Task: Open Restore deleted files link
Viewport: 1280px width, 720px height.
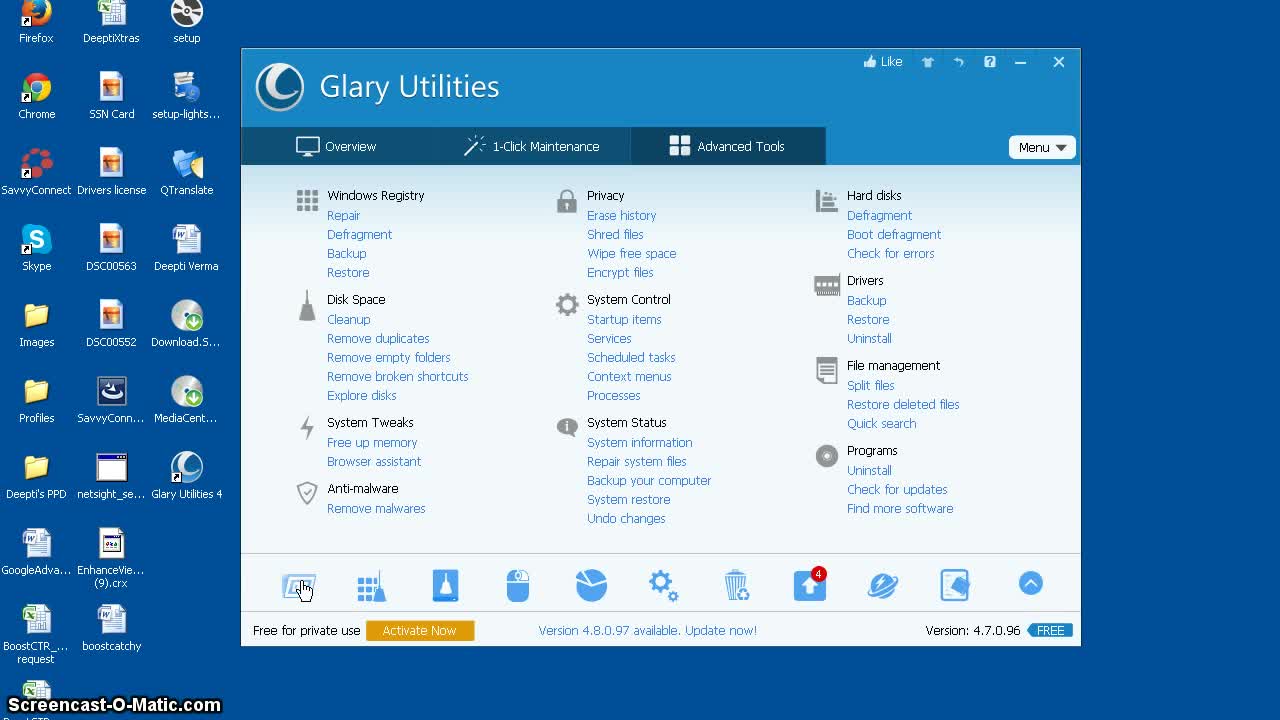Action: pyautogui.click(x=903, y=405)
